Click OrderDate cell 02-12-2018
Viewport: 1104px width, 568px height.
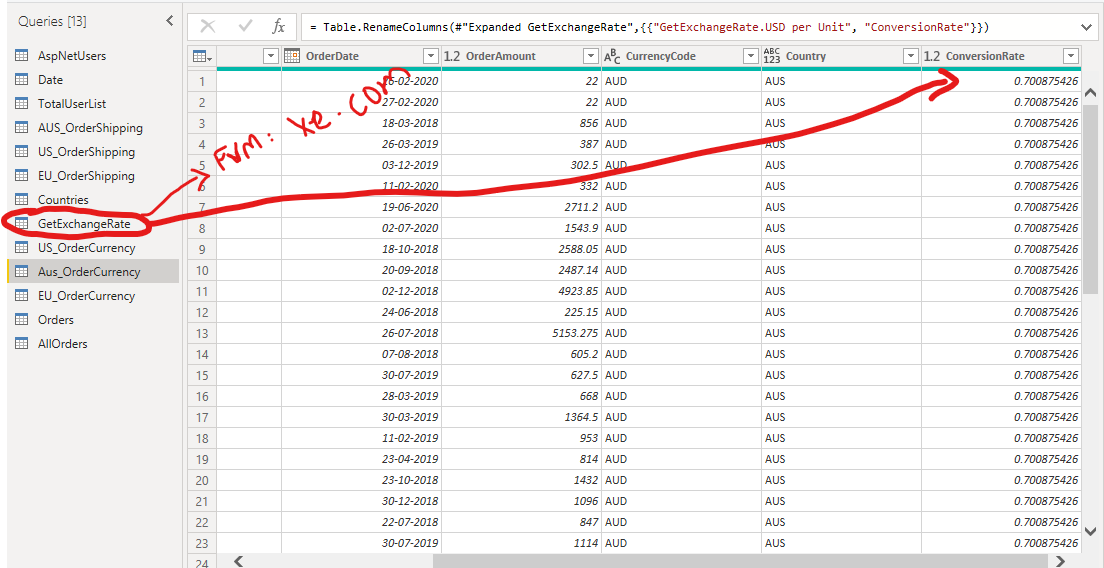361,291
